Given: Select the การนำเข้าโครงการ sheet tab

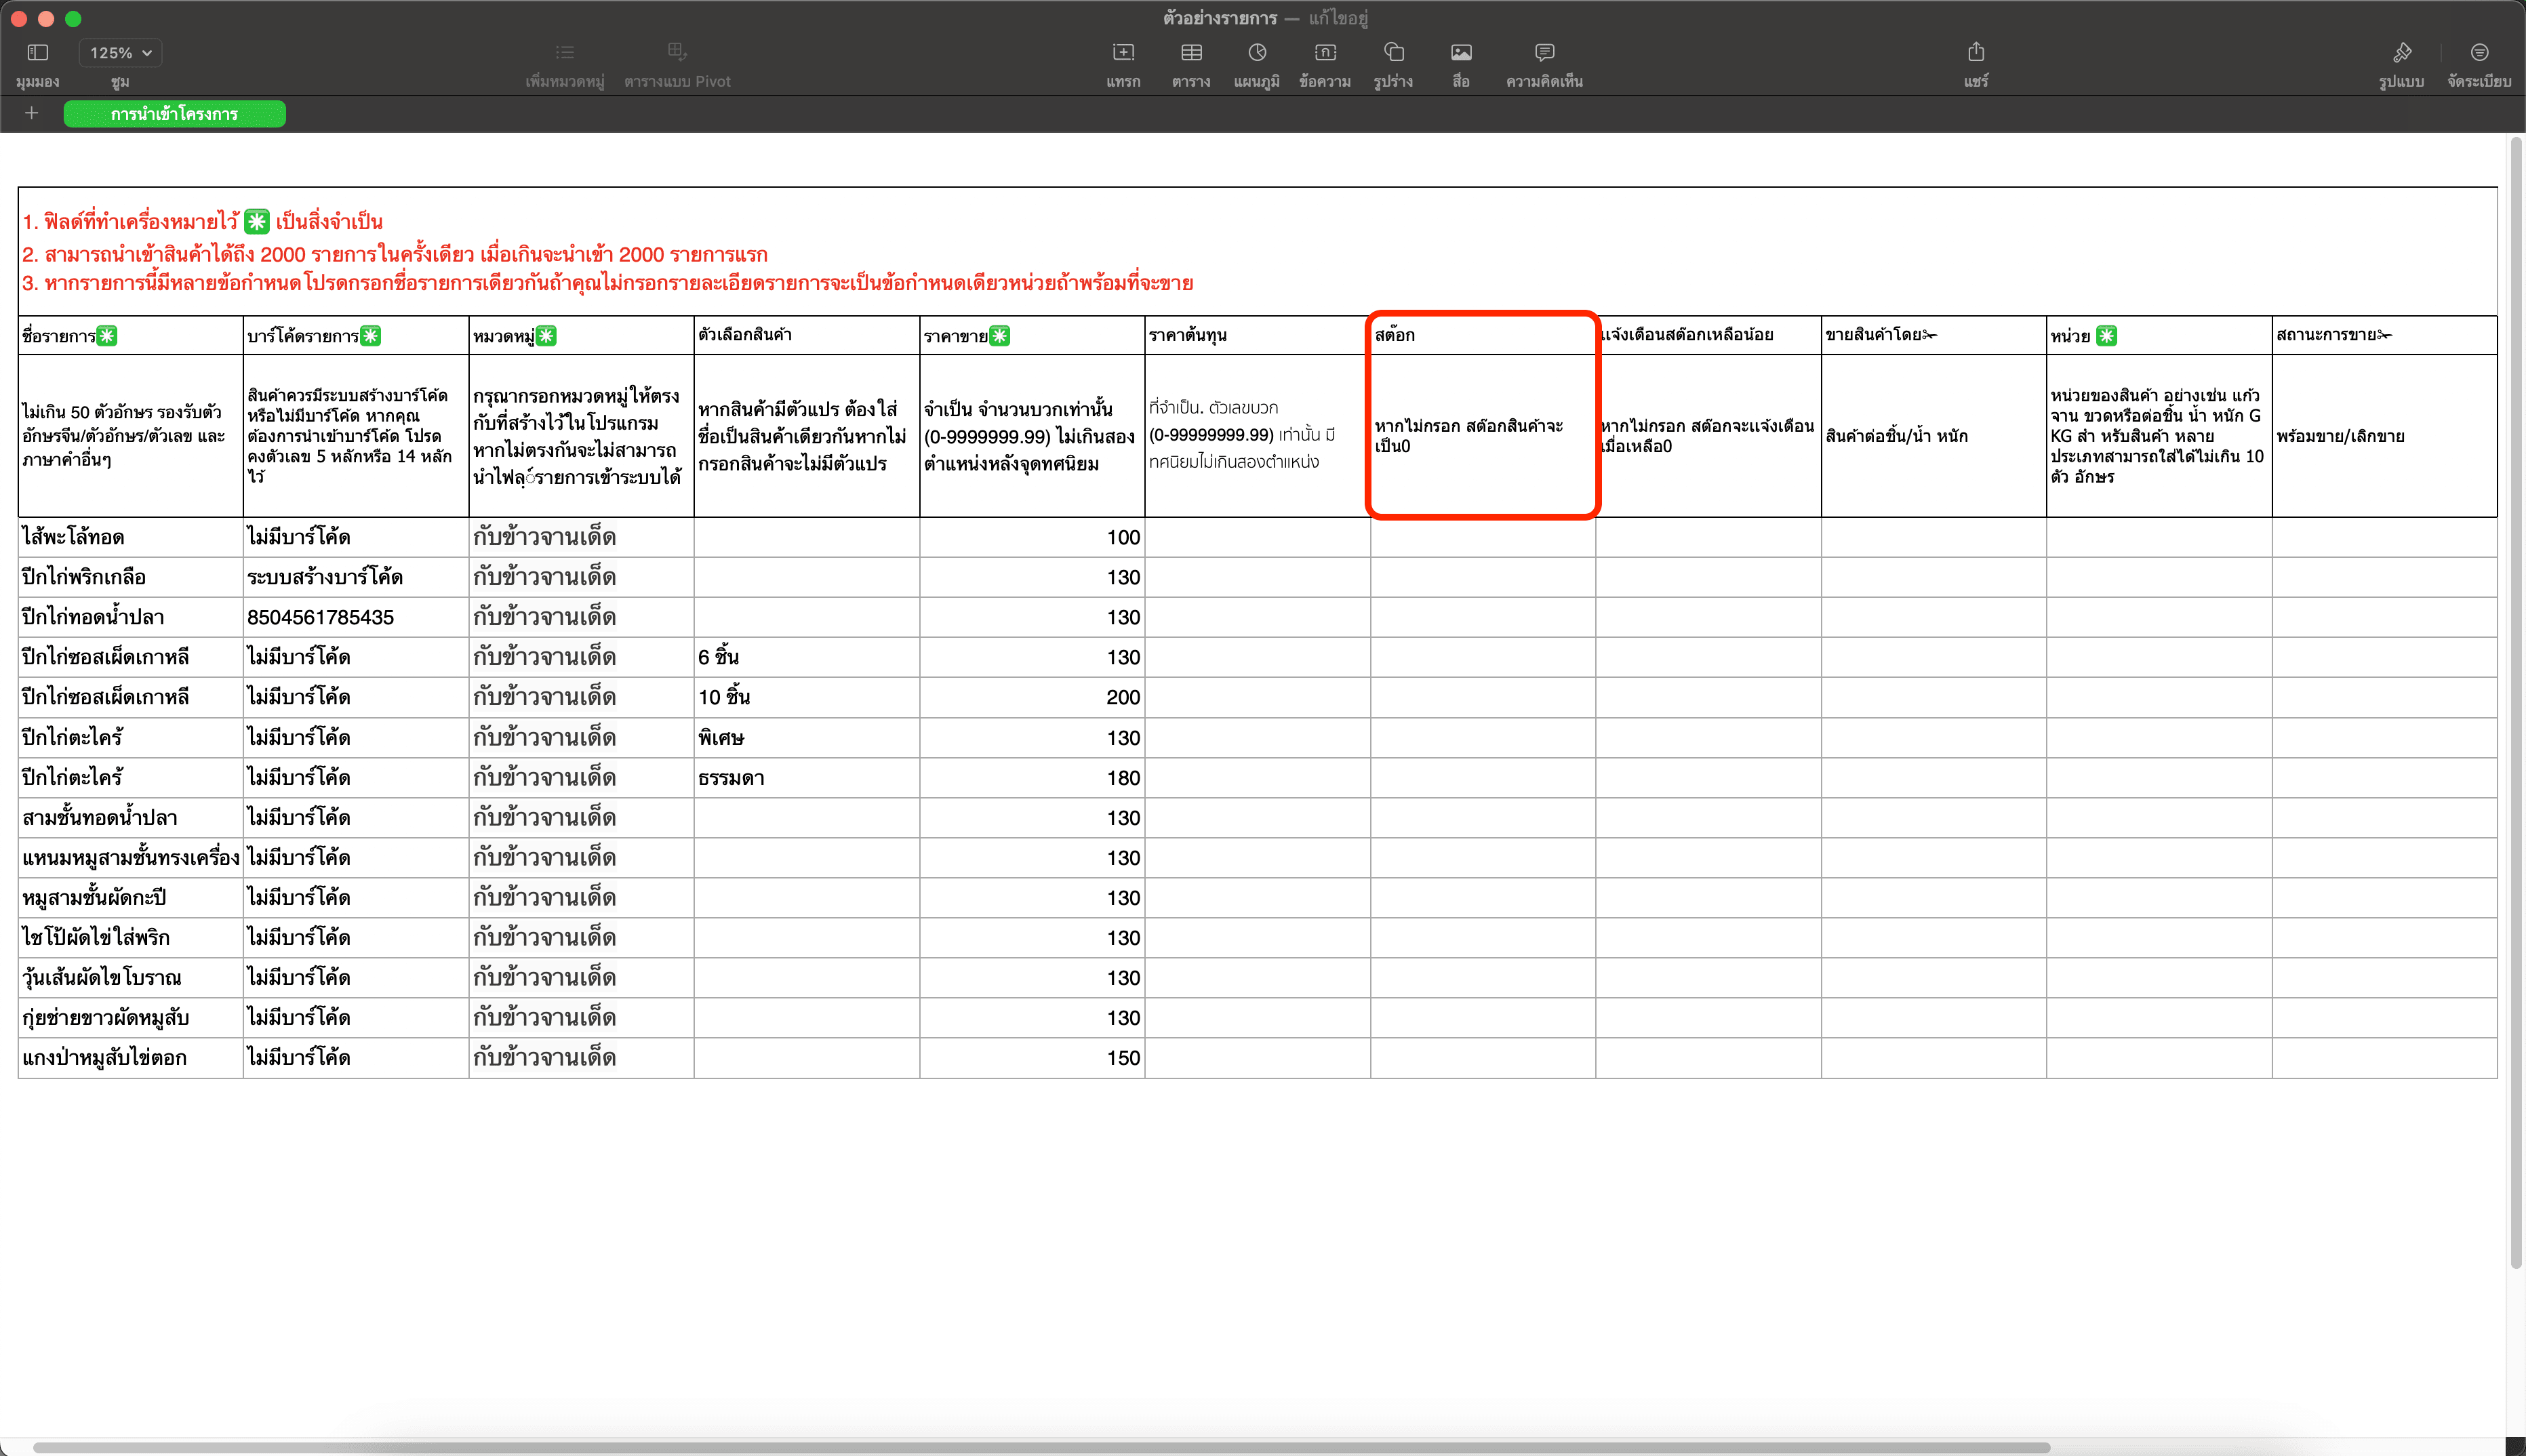Looking at the screenshot, I should pos(174,114).
